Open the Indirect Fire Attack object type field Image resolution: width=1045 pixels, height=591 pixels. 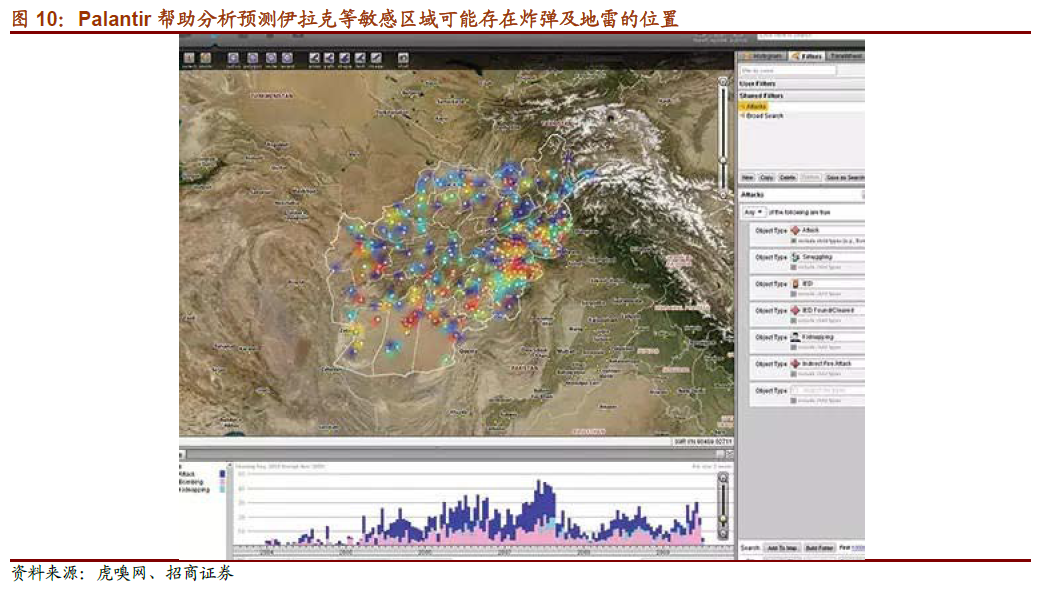coord(827,364)
